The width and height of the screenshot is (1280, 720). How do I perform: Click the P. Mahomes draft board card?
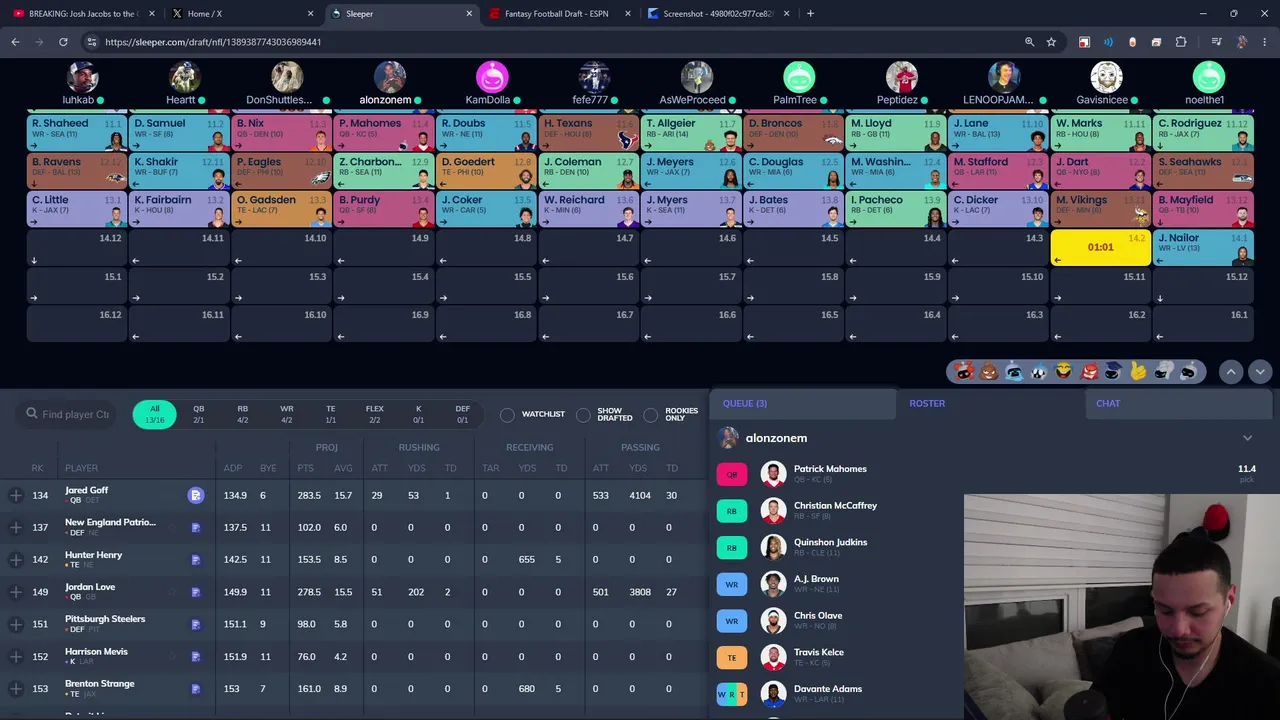(x=383, y=132)
